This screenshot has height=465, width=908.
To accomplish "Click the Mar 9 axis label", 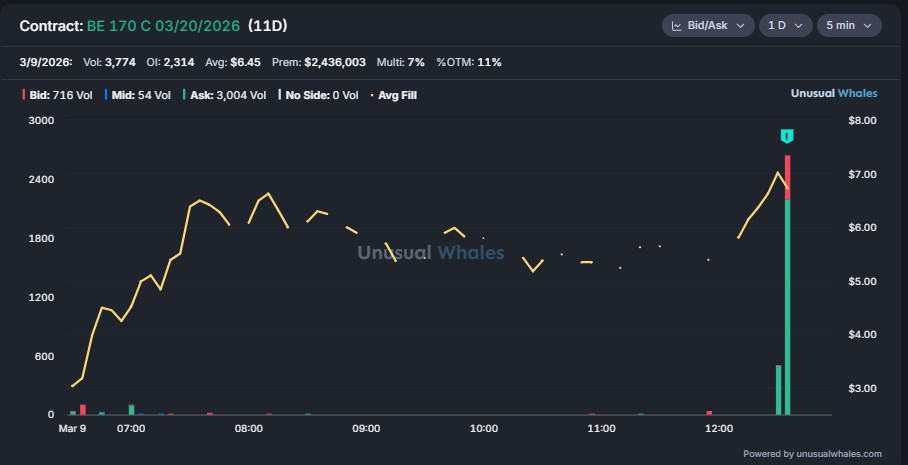I will pyautogui.click(x=72, y=429).
